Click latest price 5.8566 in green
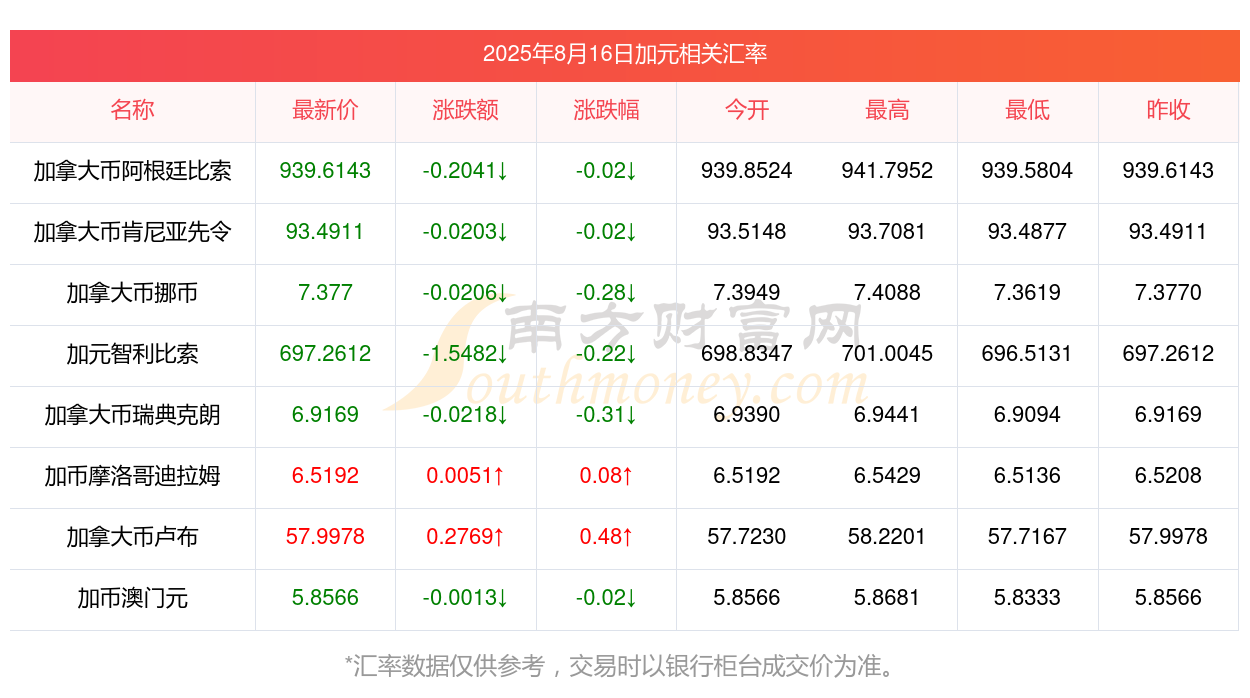The height and width of the screenshot is (698, 1250). coord(325,598)
